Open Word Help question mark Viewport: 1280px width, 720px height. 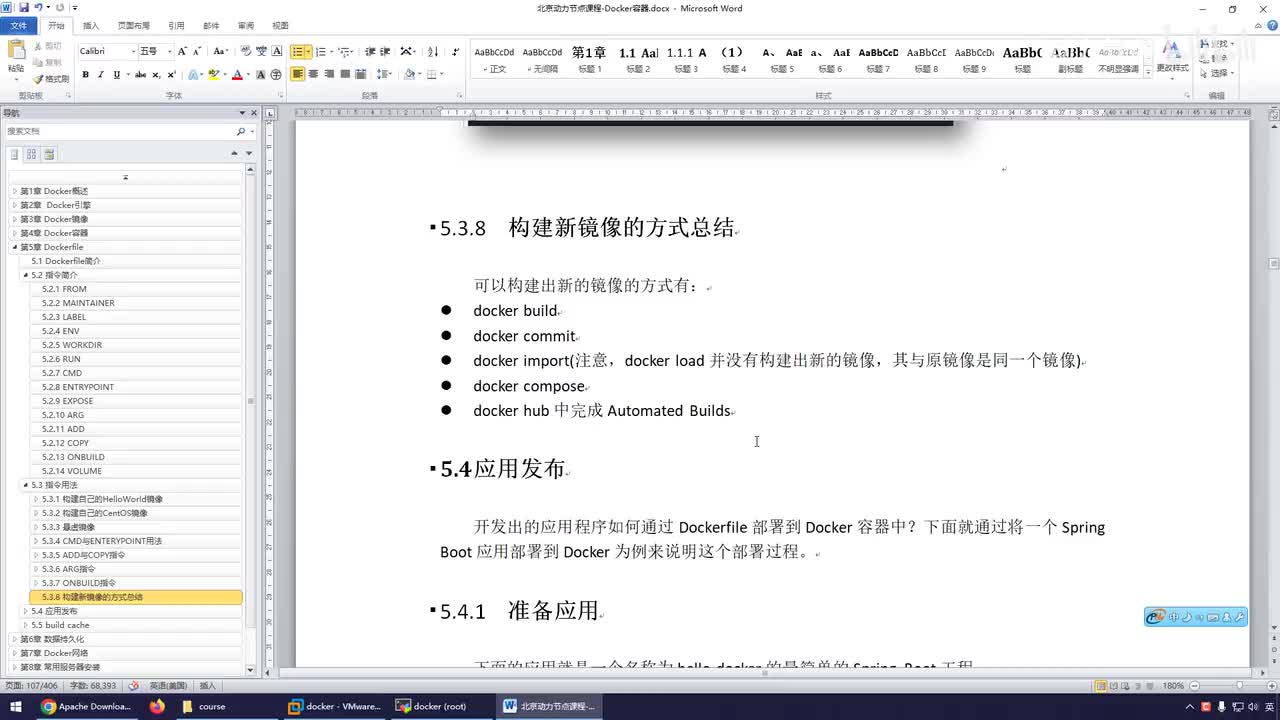[x=1271, y=26]
